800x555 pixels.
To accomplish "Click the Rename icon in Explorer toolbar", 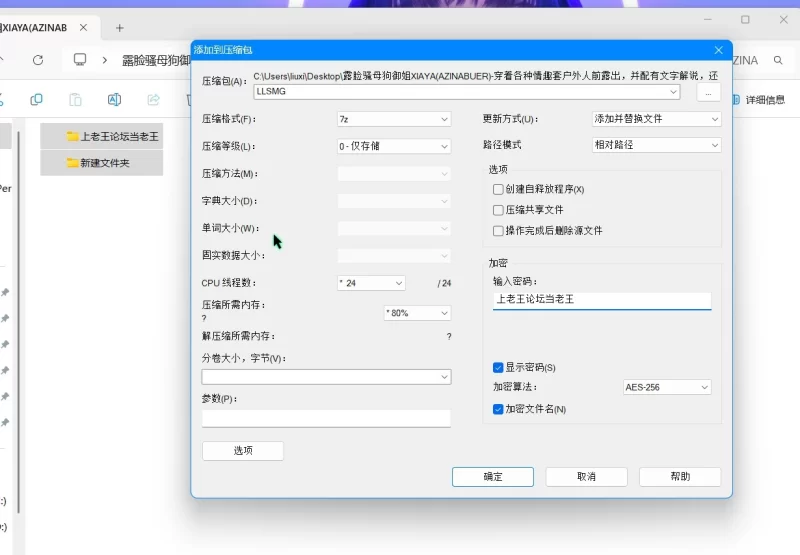I will tap(114, 99).
